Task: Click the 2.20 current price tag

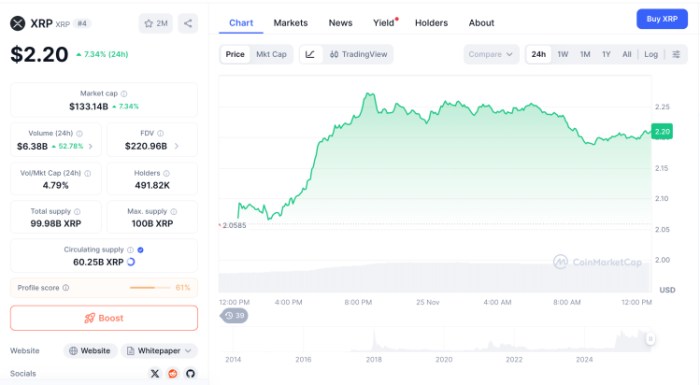Action: [662, 131]
